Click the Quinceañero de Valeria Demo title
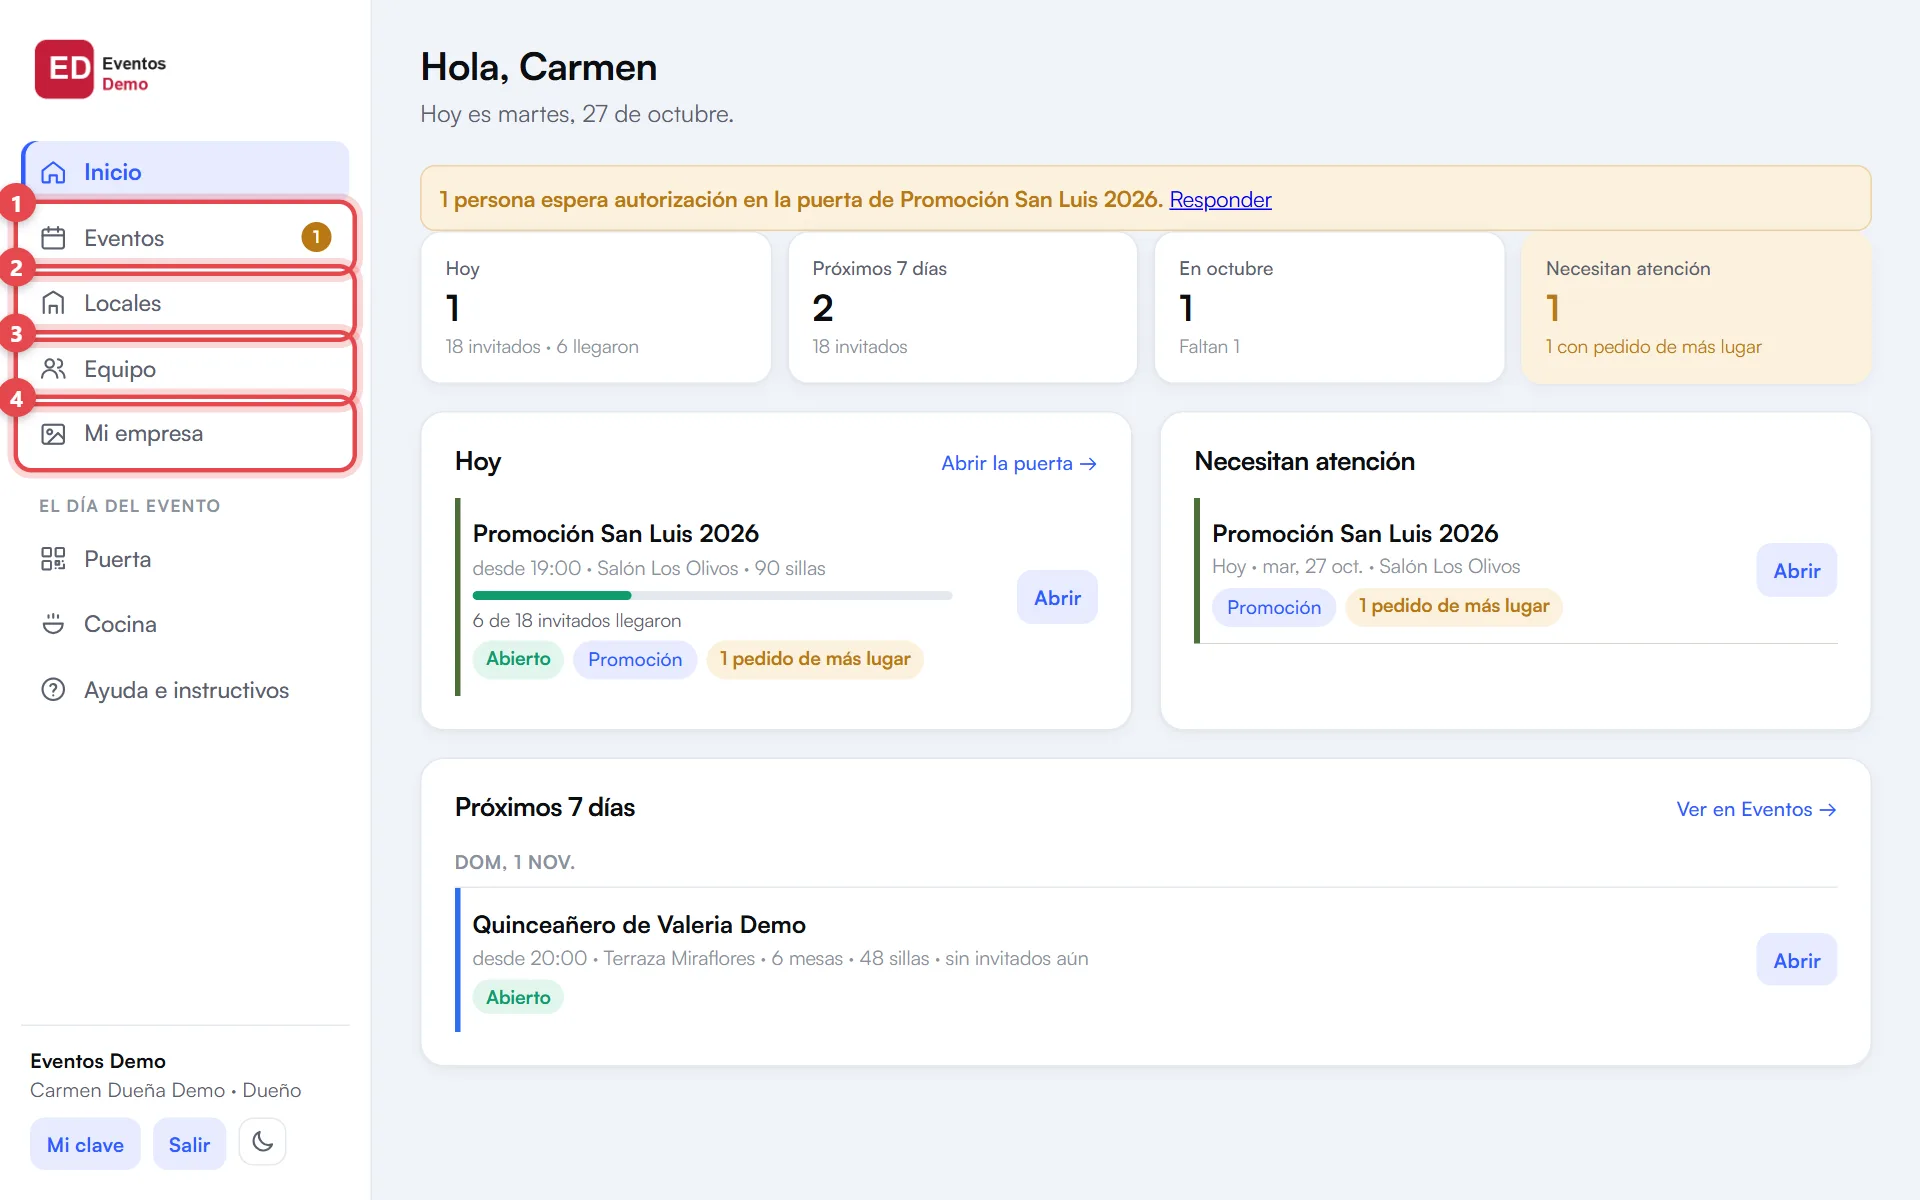The width and height of the screenshot is (1920, 1200). (x=639, y=925)
